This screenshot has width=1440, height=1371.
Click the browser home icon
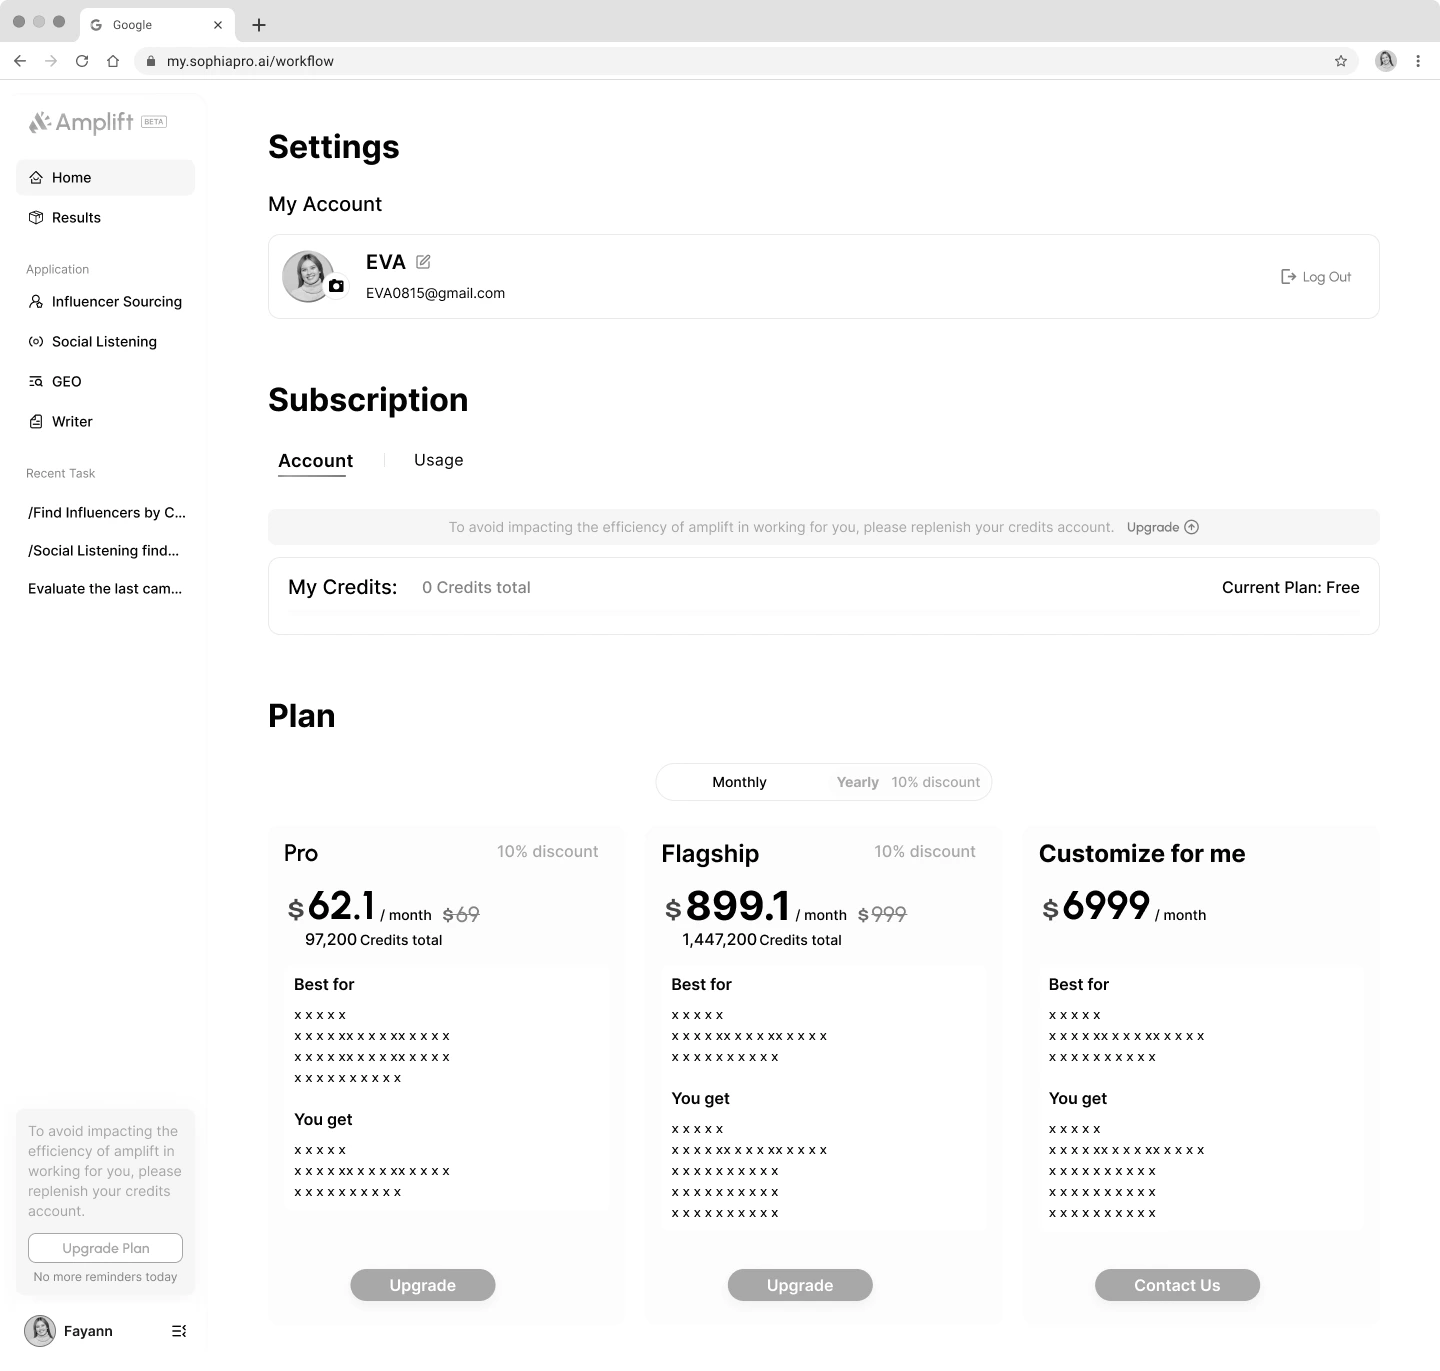(113, 61)
